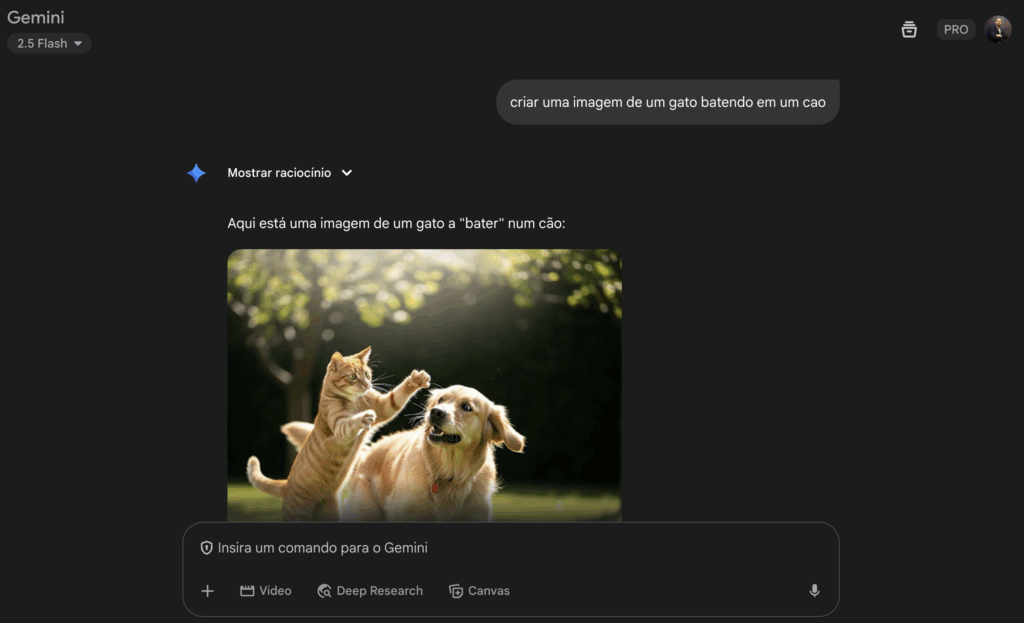This screenshot has height=623, width=1024.
Task: Click the user prompt message bubble
Action: tap(667, 102)
